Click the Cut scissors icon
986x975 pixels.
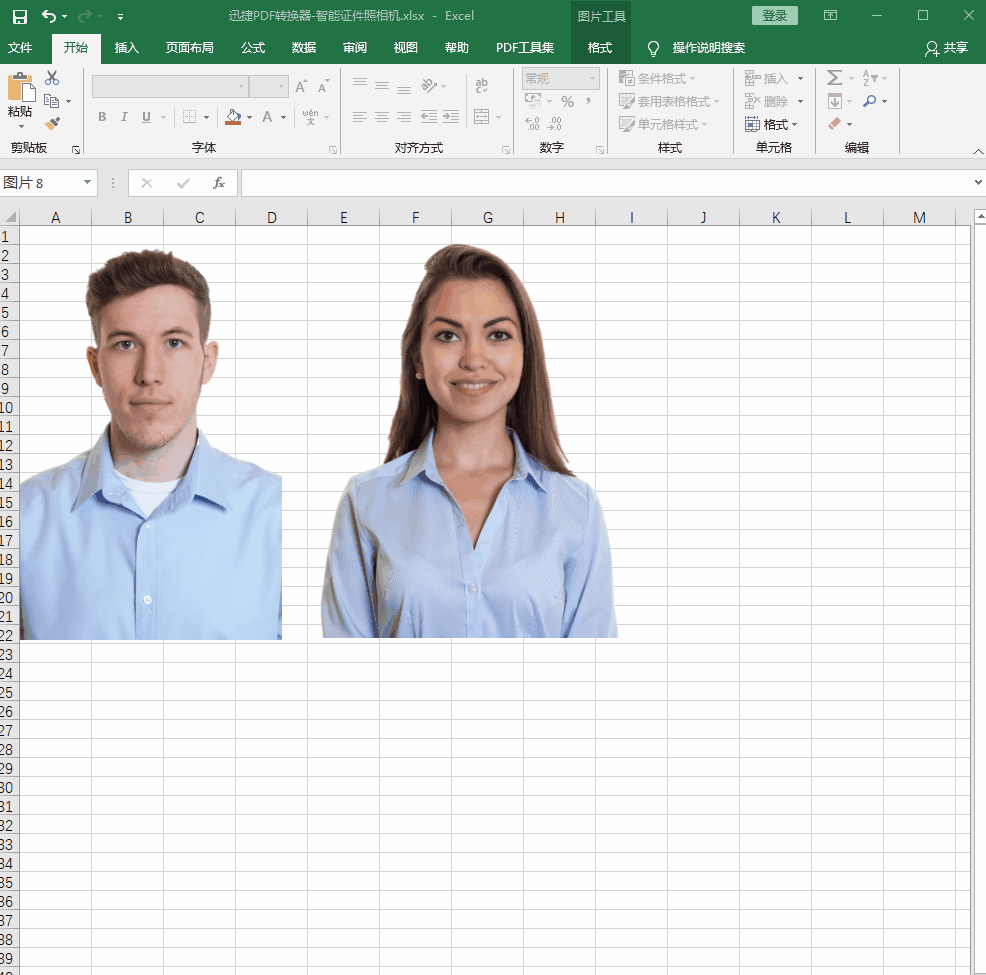click(x=52, y=78)
